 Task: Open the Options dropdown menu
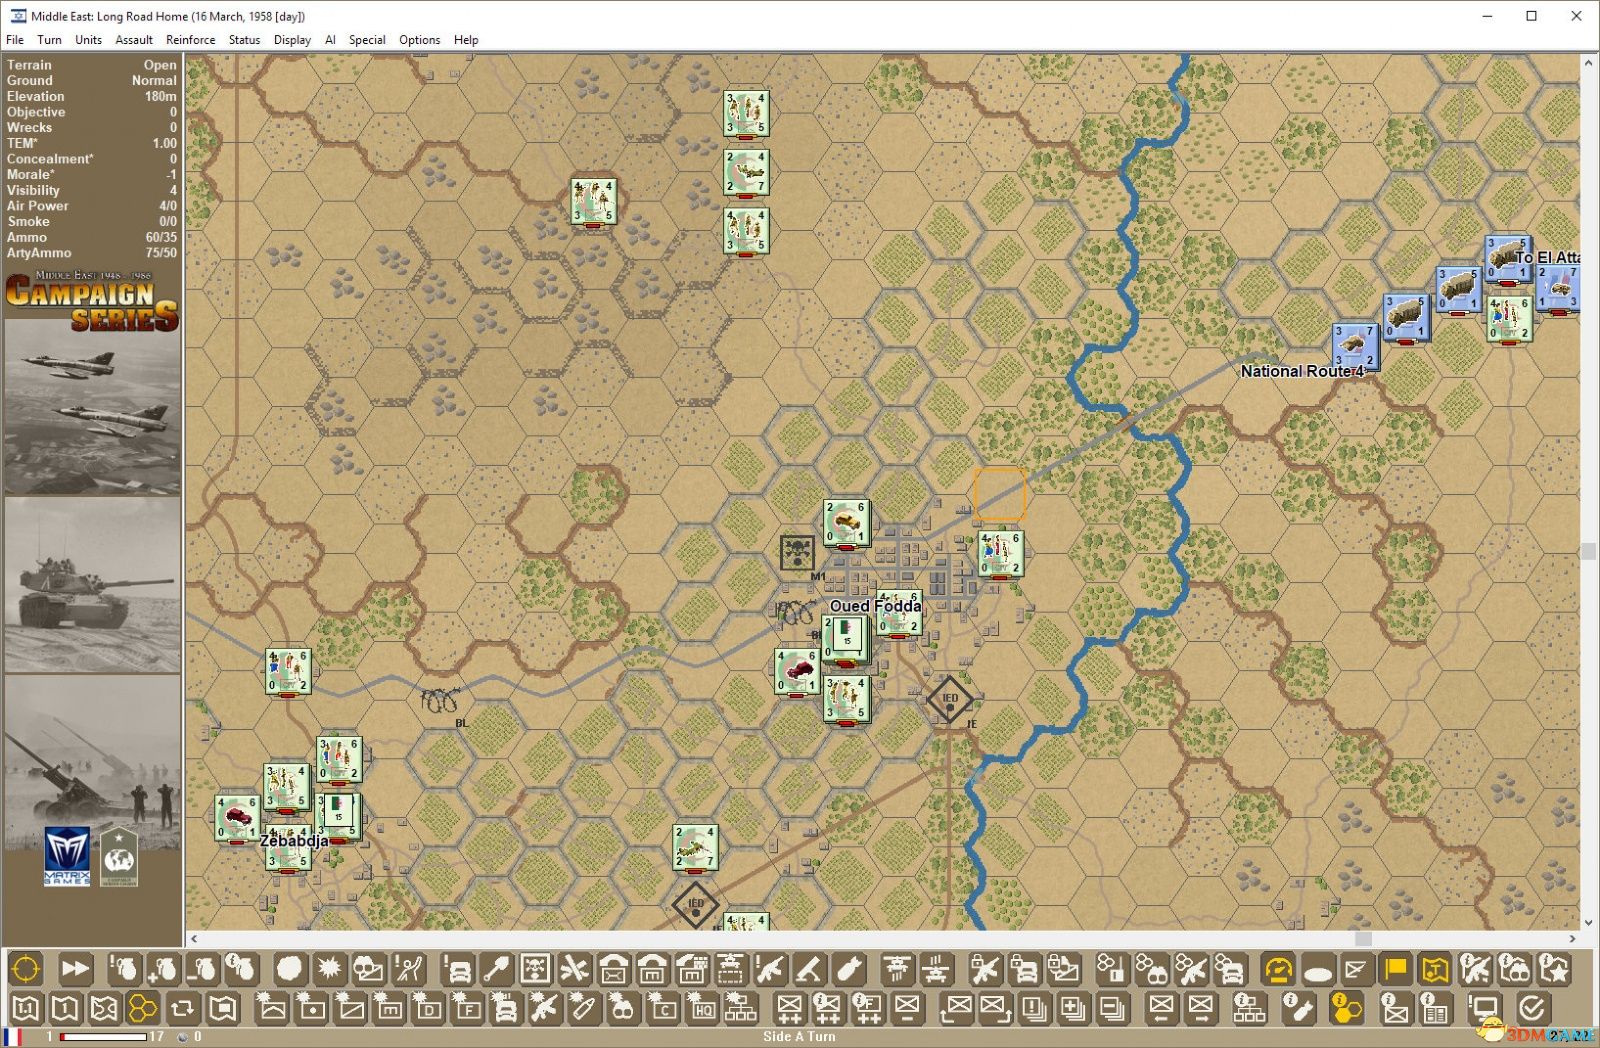click(x=419, y=40)
